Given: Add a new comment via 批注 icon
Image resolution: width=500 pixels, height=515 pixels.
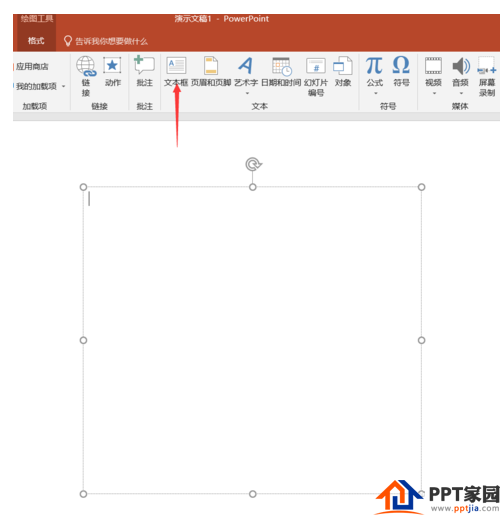Looking at the screenshot, I should tap(144, 65).
